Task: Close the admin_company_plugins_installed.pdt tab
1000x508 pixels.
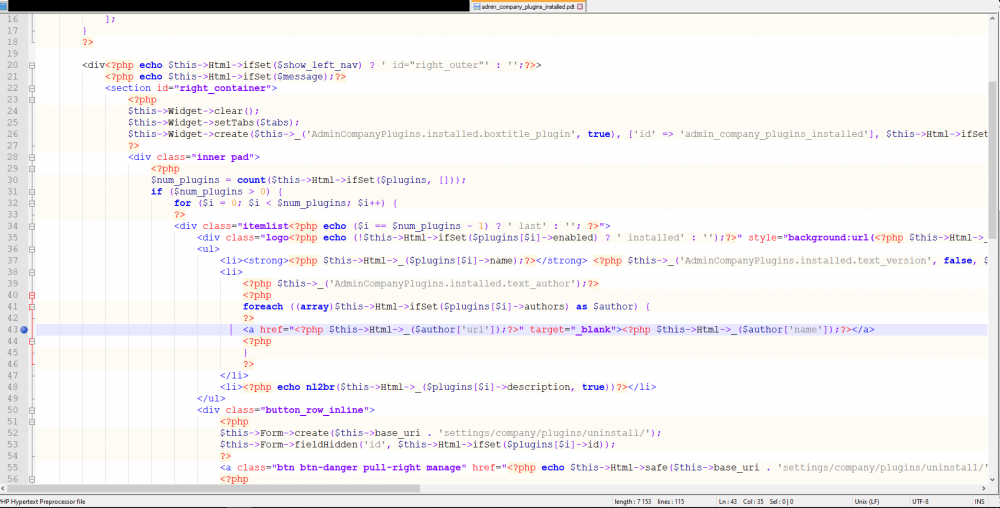Action: pyautogui.click(x=580, y=6)
